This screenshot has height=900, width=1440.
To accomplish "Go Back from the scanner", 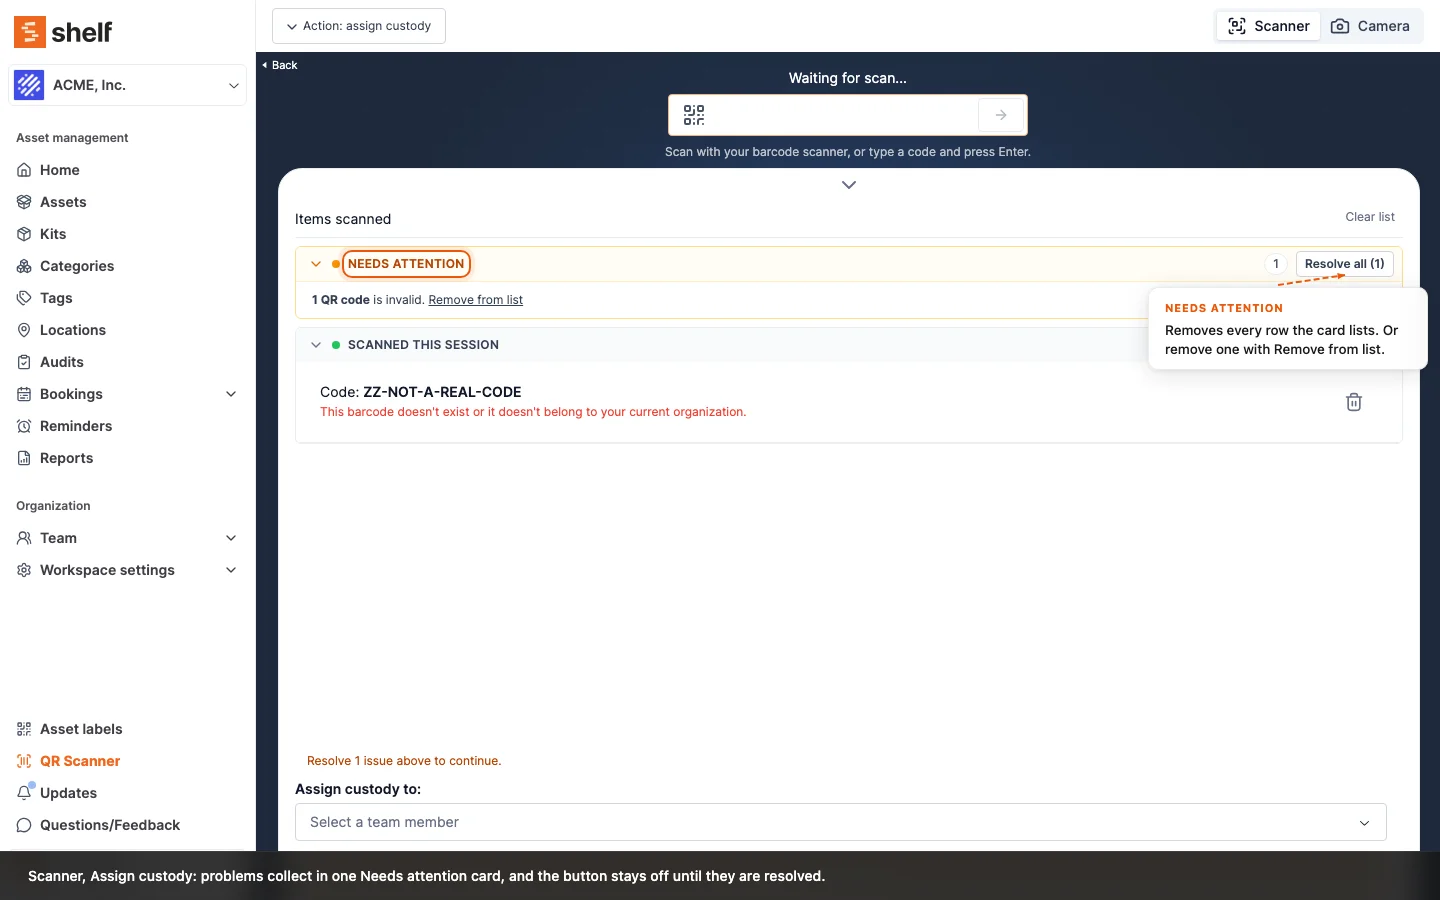I will coord(280,65).
